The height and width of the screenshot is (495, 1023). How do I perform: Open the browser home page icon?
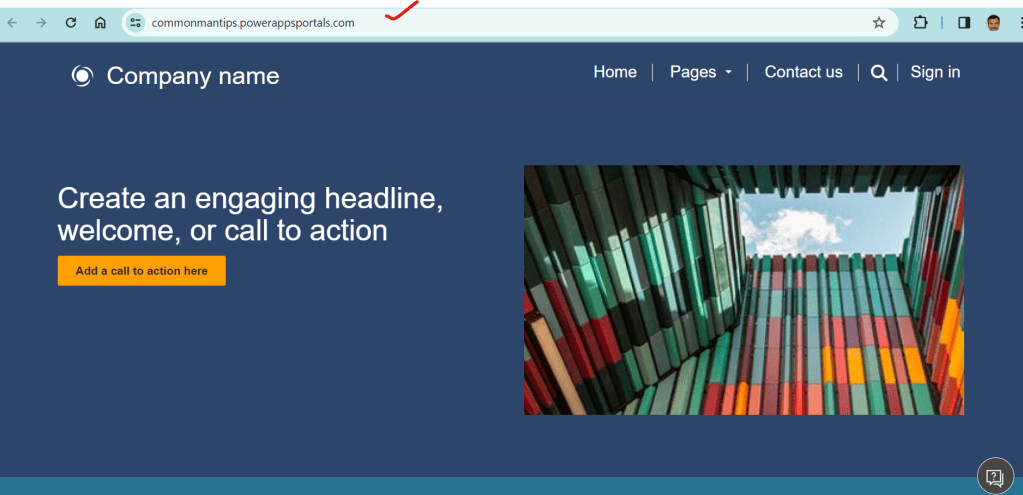coord(100,22)
